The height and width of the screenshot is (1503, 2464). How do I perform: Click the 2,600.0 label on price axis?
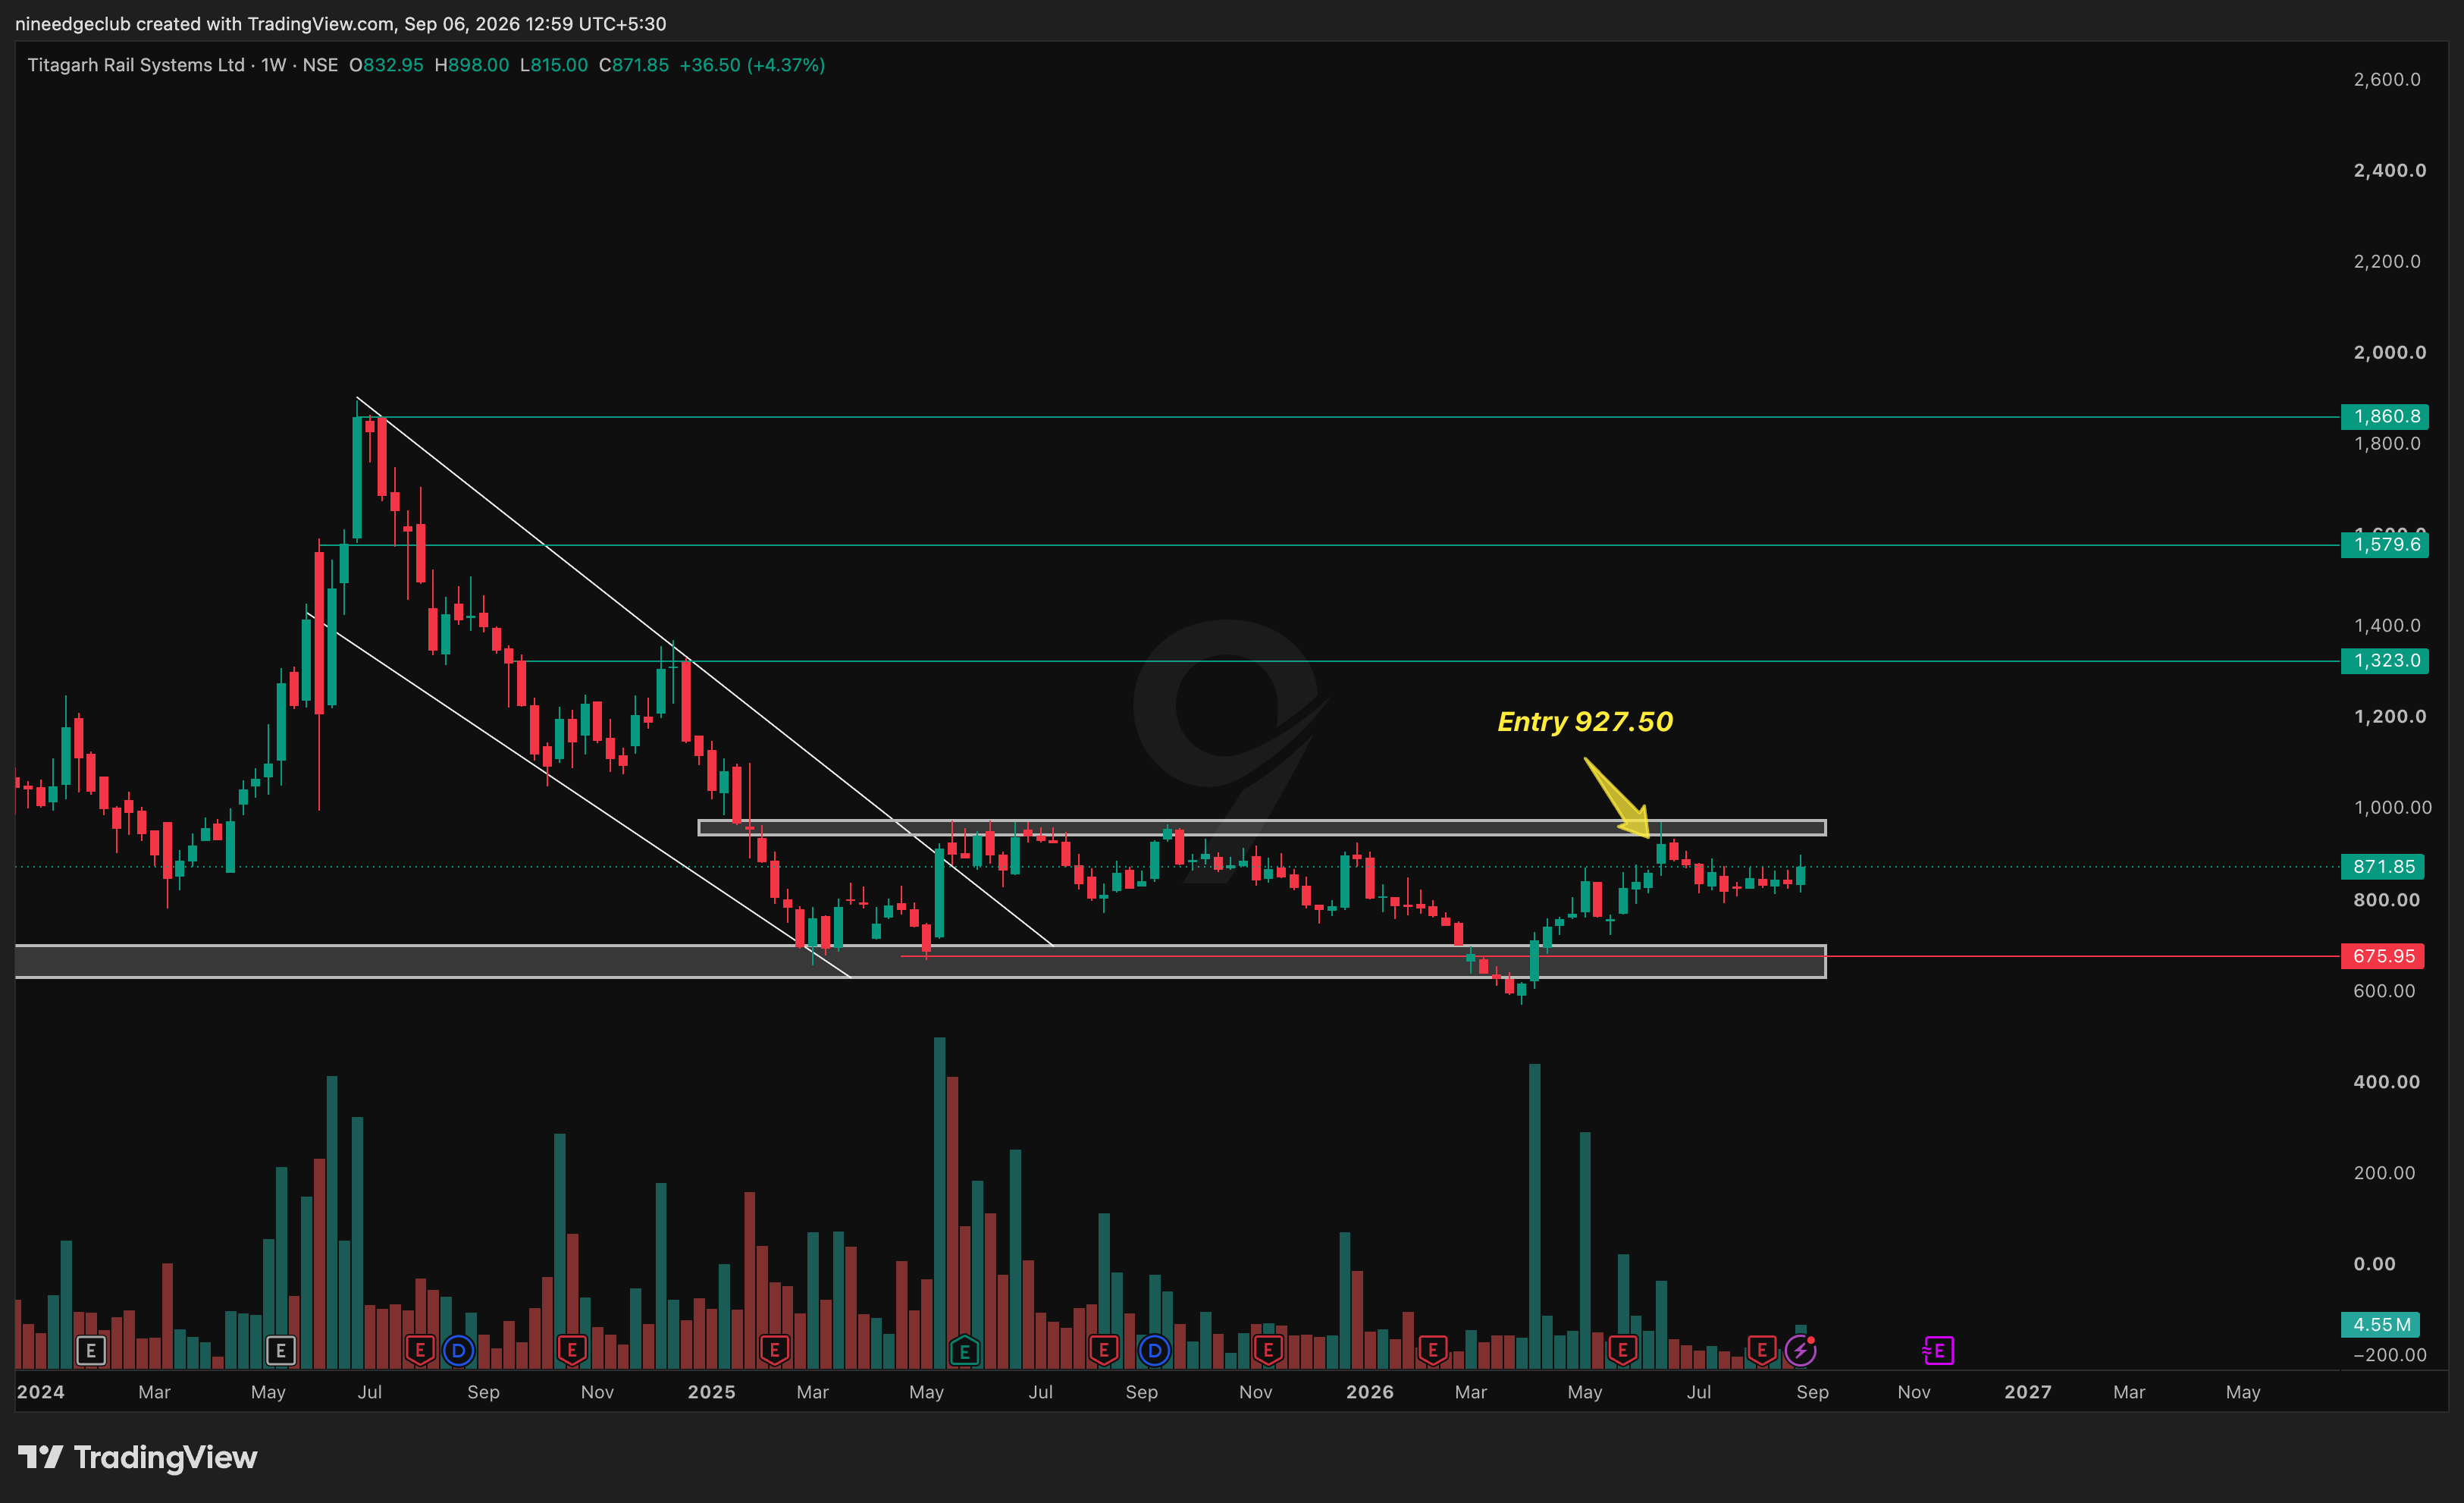tap(2387, 79)
